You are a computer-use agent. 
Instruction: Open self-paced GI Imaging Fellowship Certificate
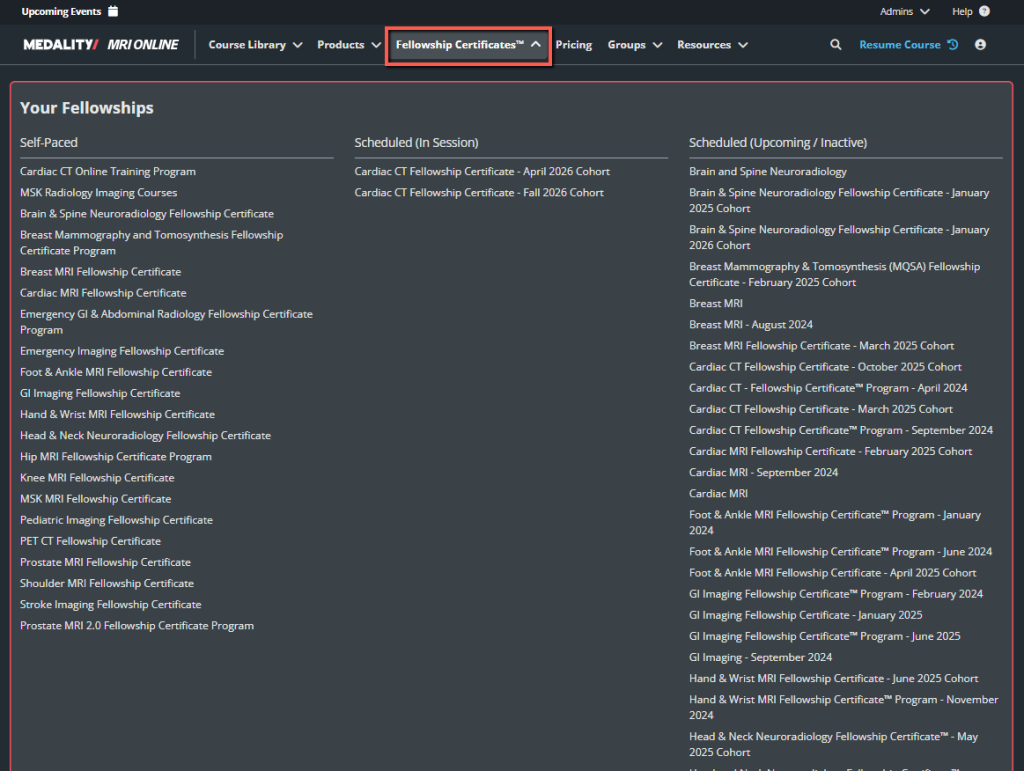click(x=100, y=393)
